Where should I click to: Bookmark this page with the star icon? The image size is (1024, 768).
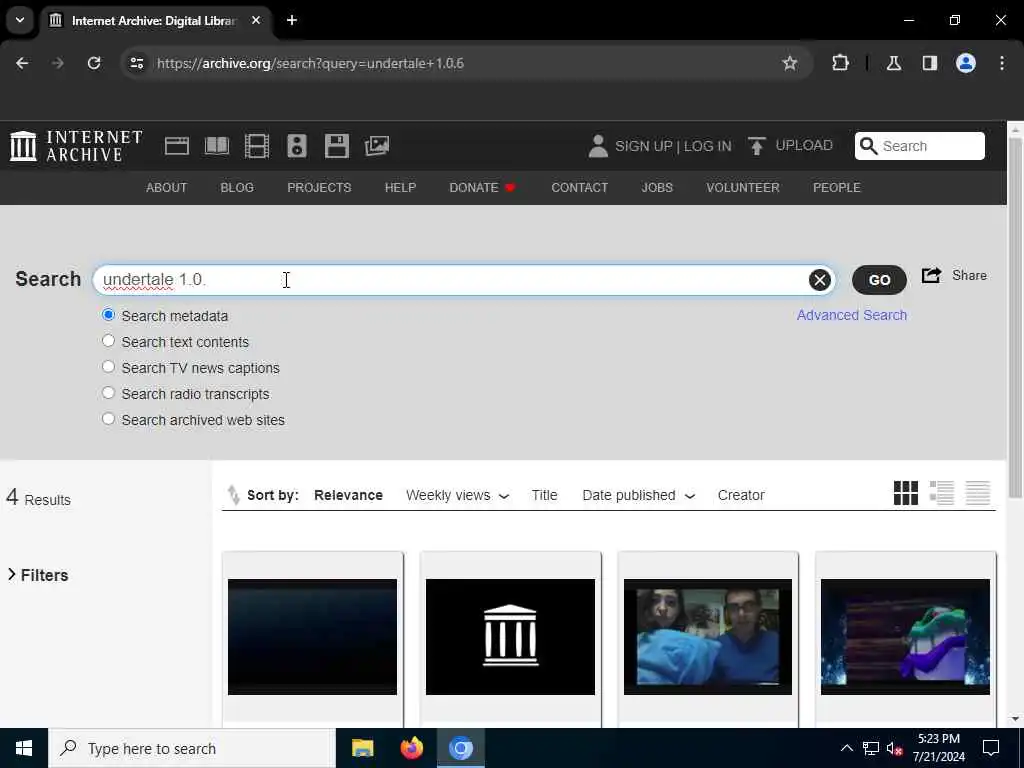click(790, 63)
